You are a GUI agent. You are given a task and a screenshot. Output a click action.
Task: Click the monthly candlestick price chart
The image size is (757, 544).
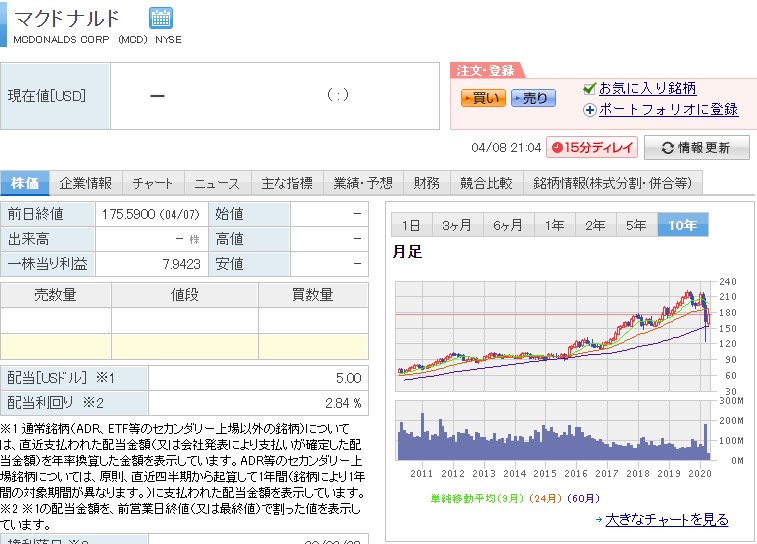[x=555, y=336]
